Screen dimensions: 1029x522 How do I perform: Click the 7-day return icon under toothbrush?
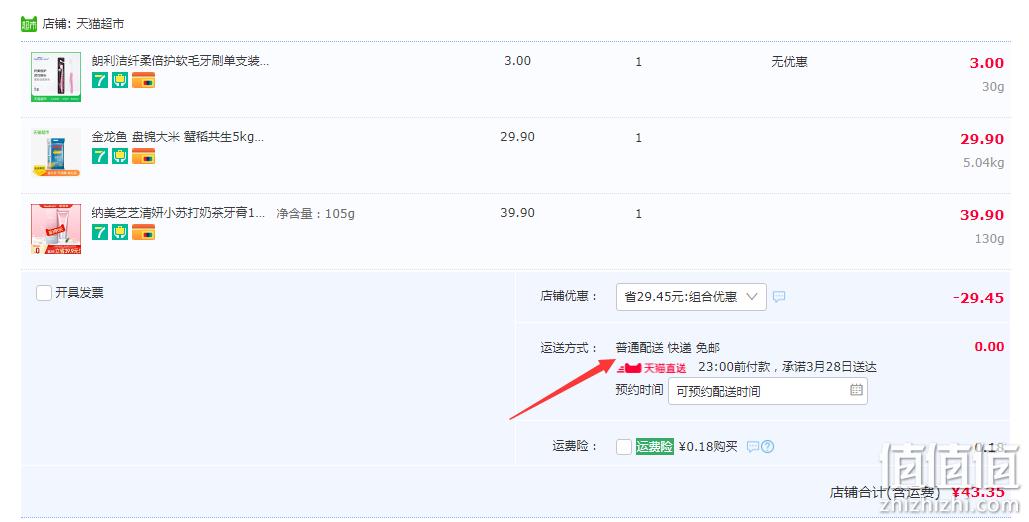pyautogui.click(x=100, y=80)
